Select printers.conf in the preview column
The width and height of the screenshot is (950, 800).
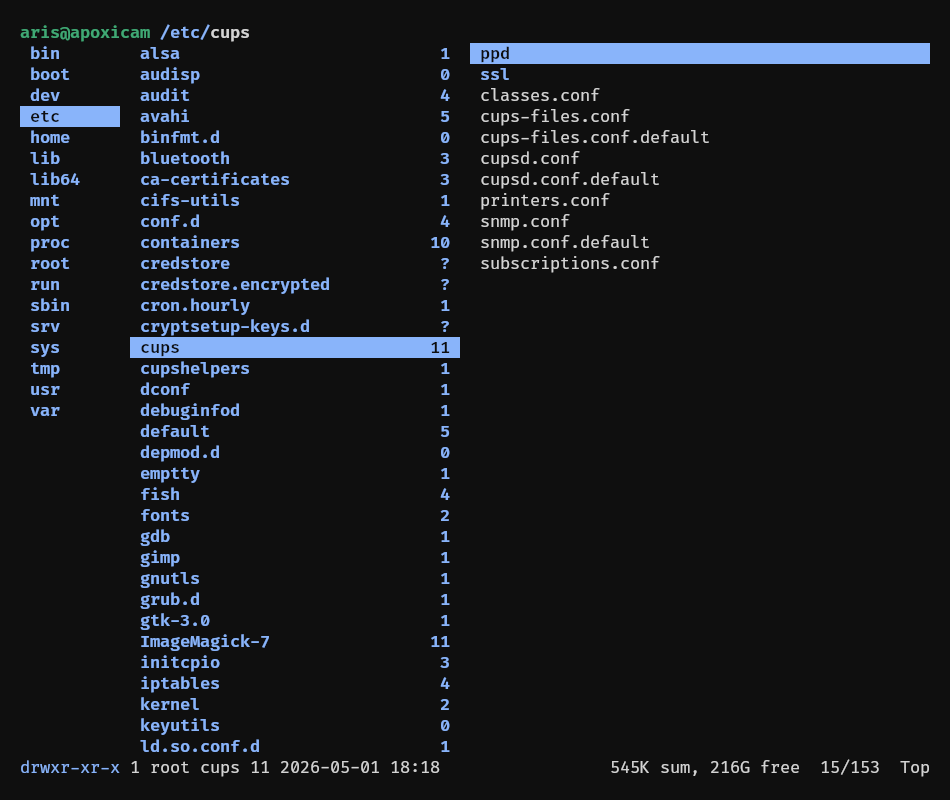(x=545, y=201)
